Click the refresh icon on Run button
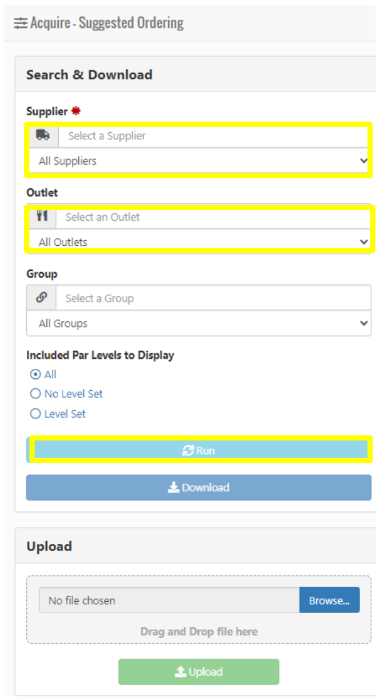 click(x=188, y=450)
